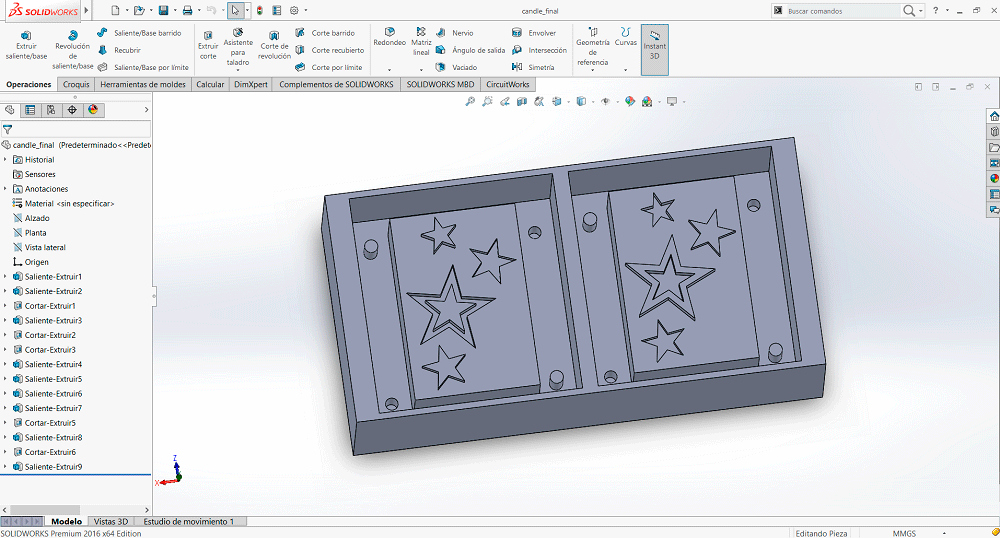The image size is (1000, 538).
Task: Open the SOLIDWORKS MBD tab
Action: coord(440,84)
